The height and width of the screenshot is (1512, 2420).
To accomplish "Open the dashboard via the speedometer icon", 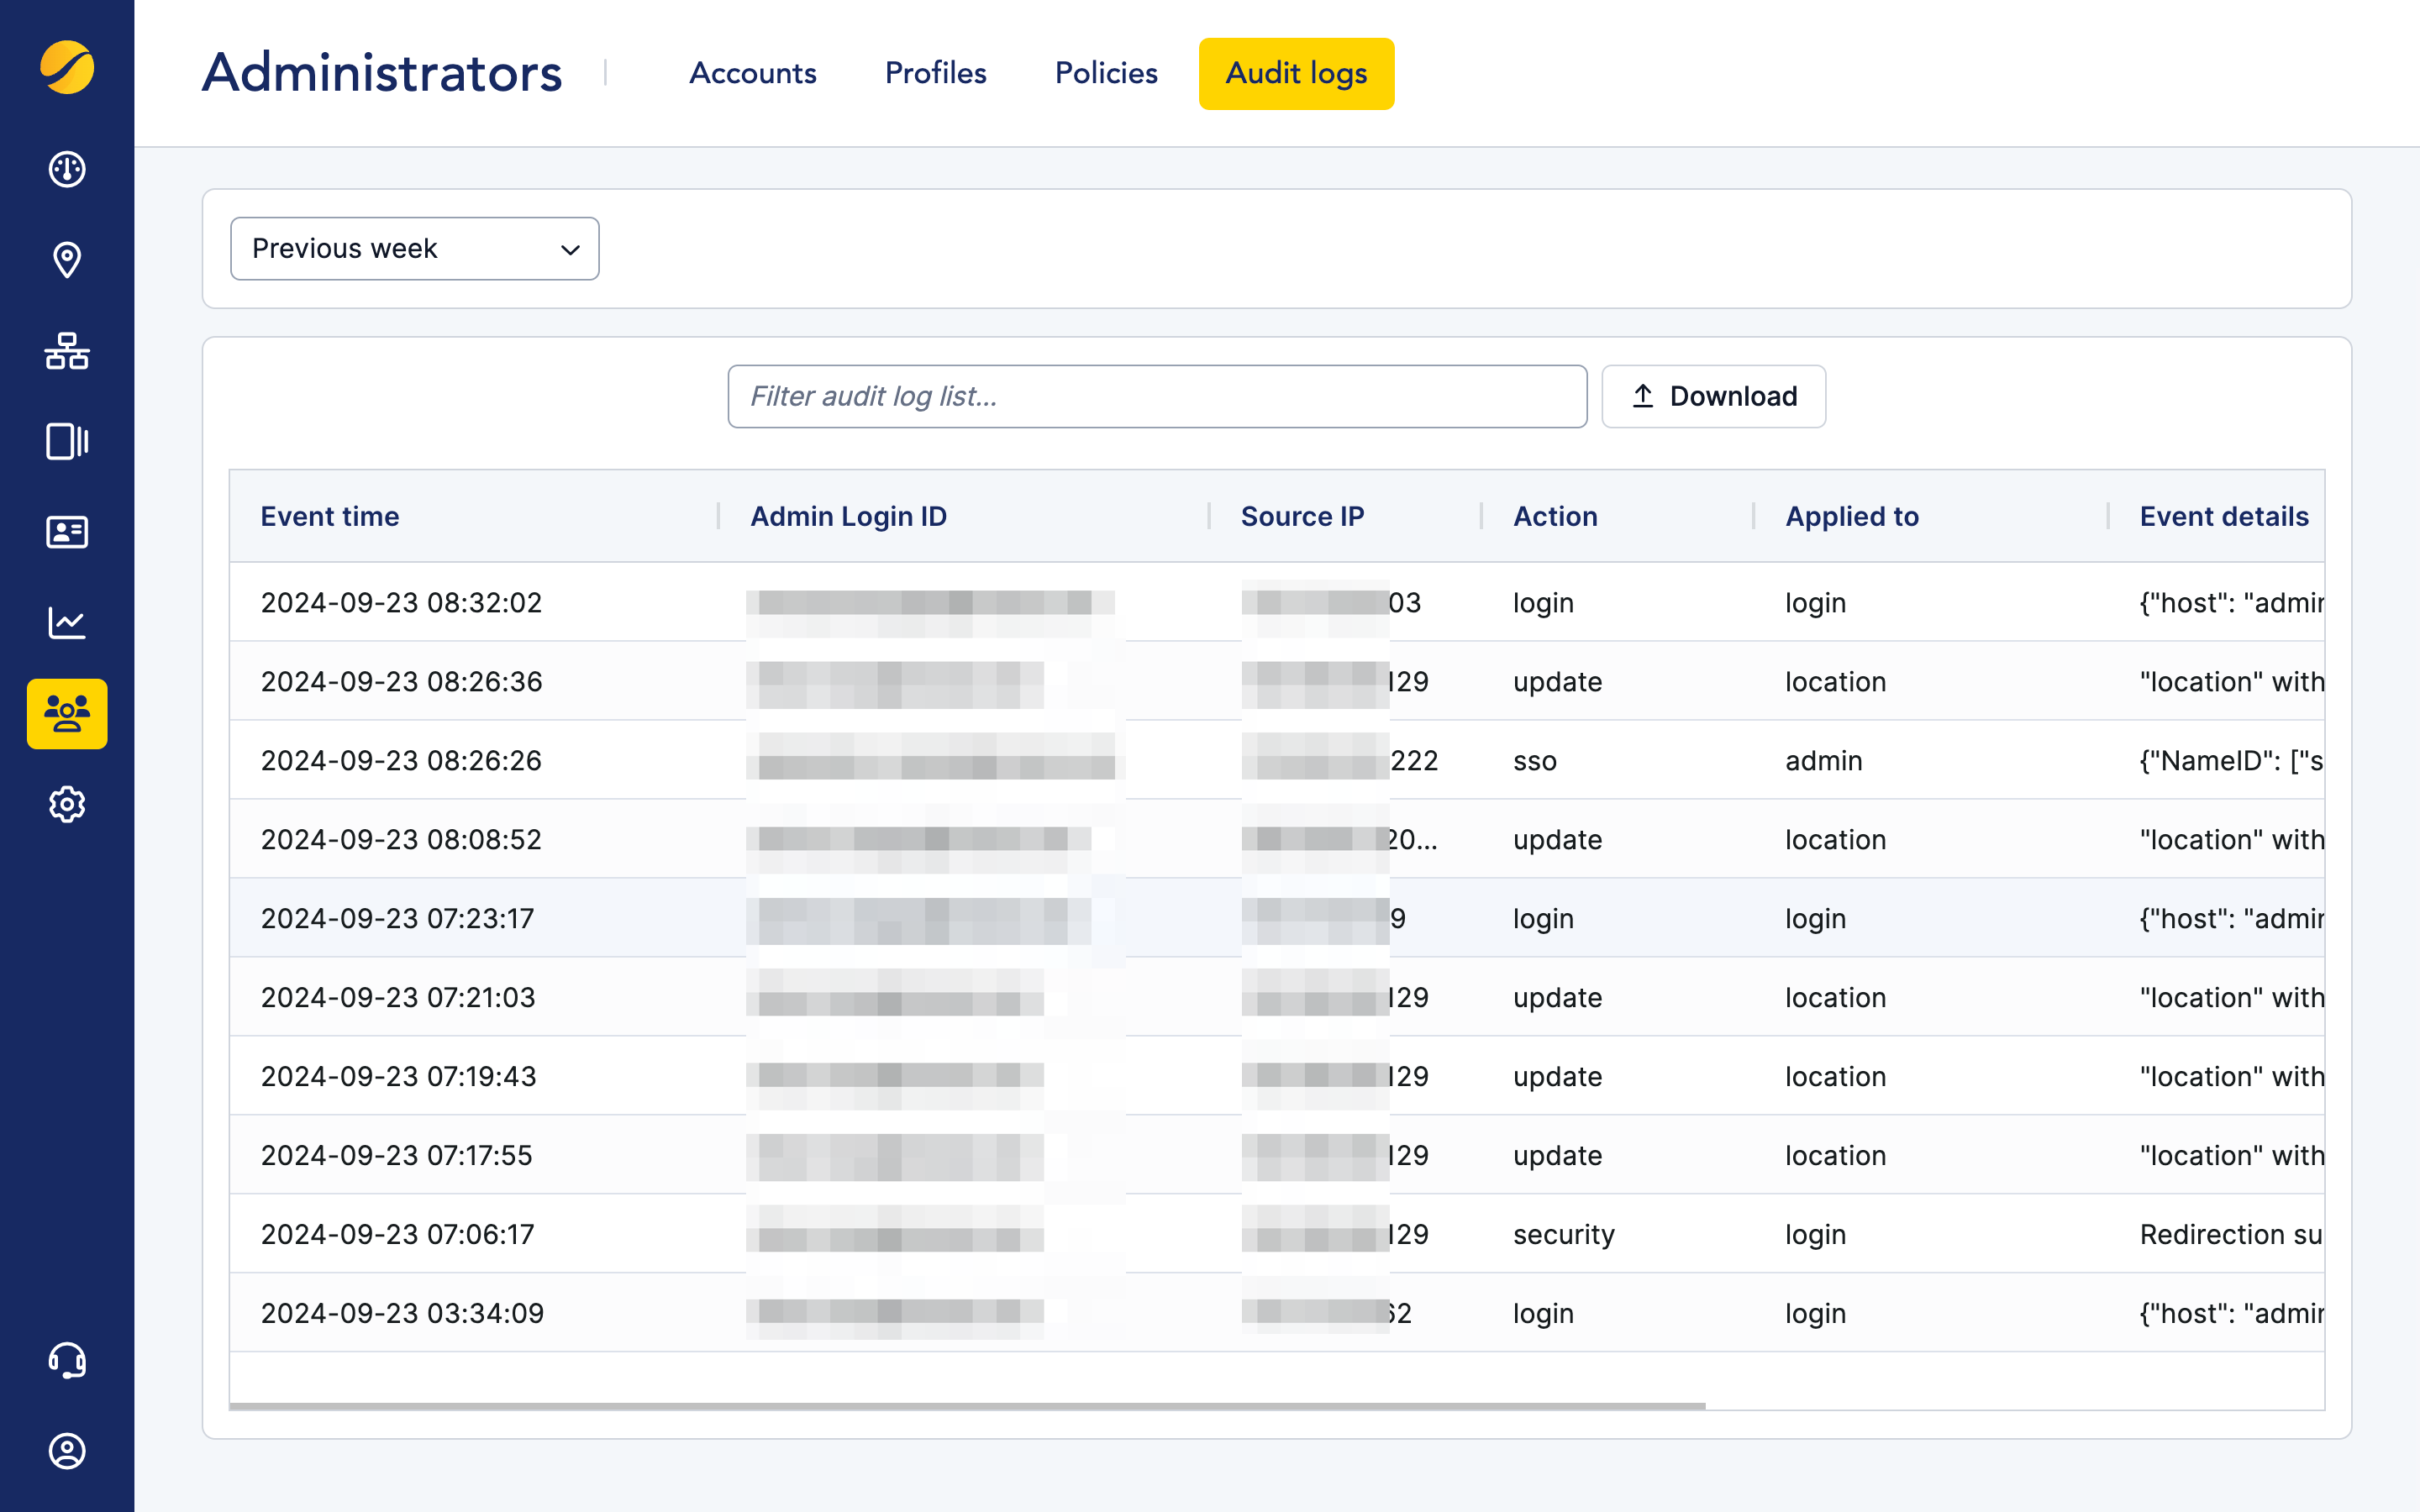I will (66, 170).
